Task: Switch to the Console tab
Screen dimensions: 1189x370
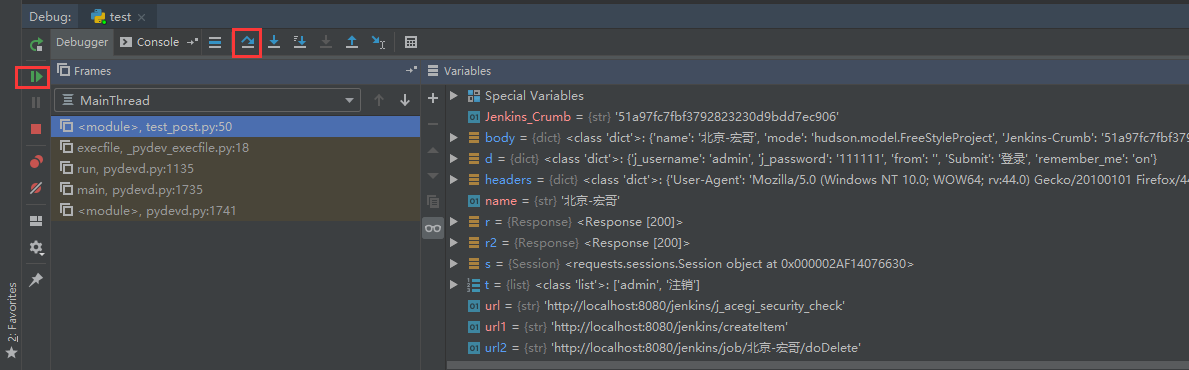Action: click(149, 42)
